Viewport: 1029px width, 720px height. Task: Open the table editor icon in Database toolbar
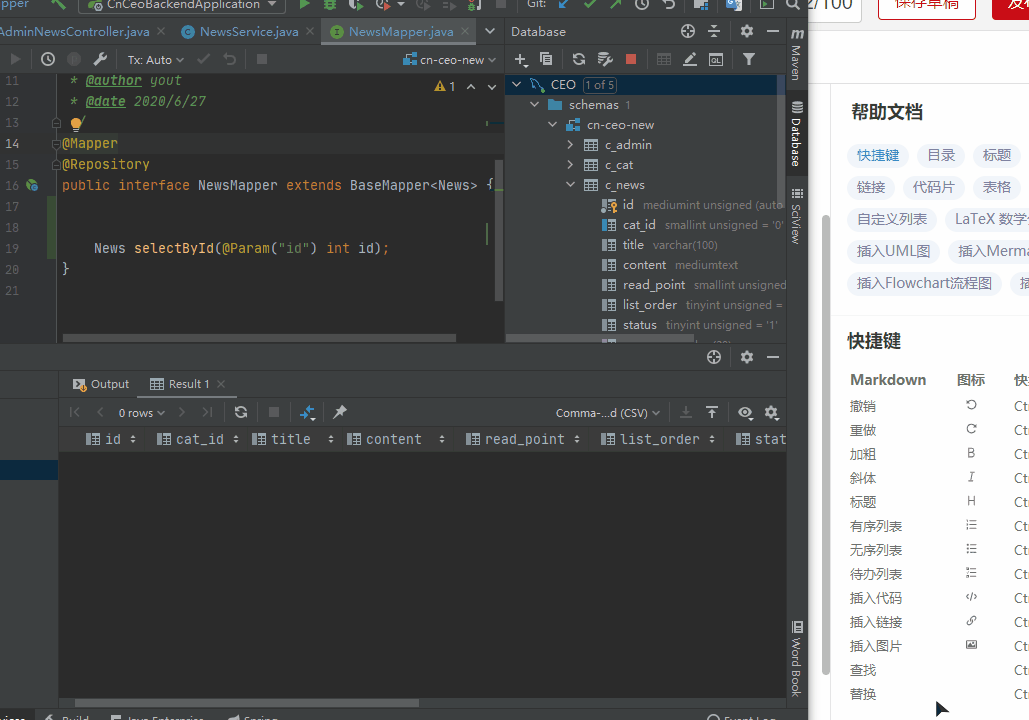[x=663, y=59]
